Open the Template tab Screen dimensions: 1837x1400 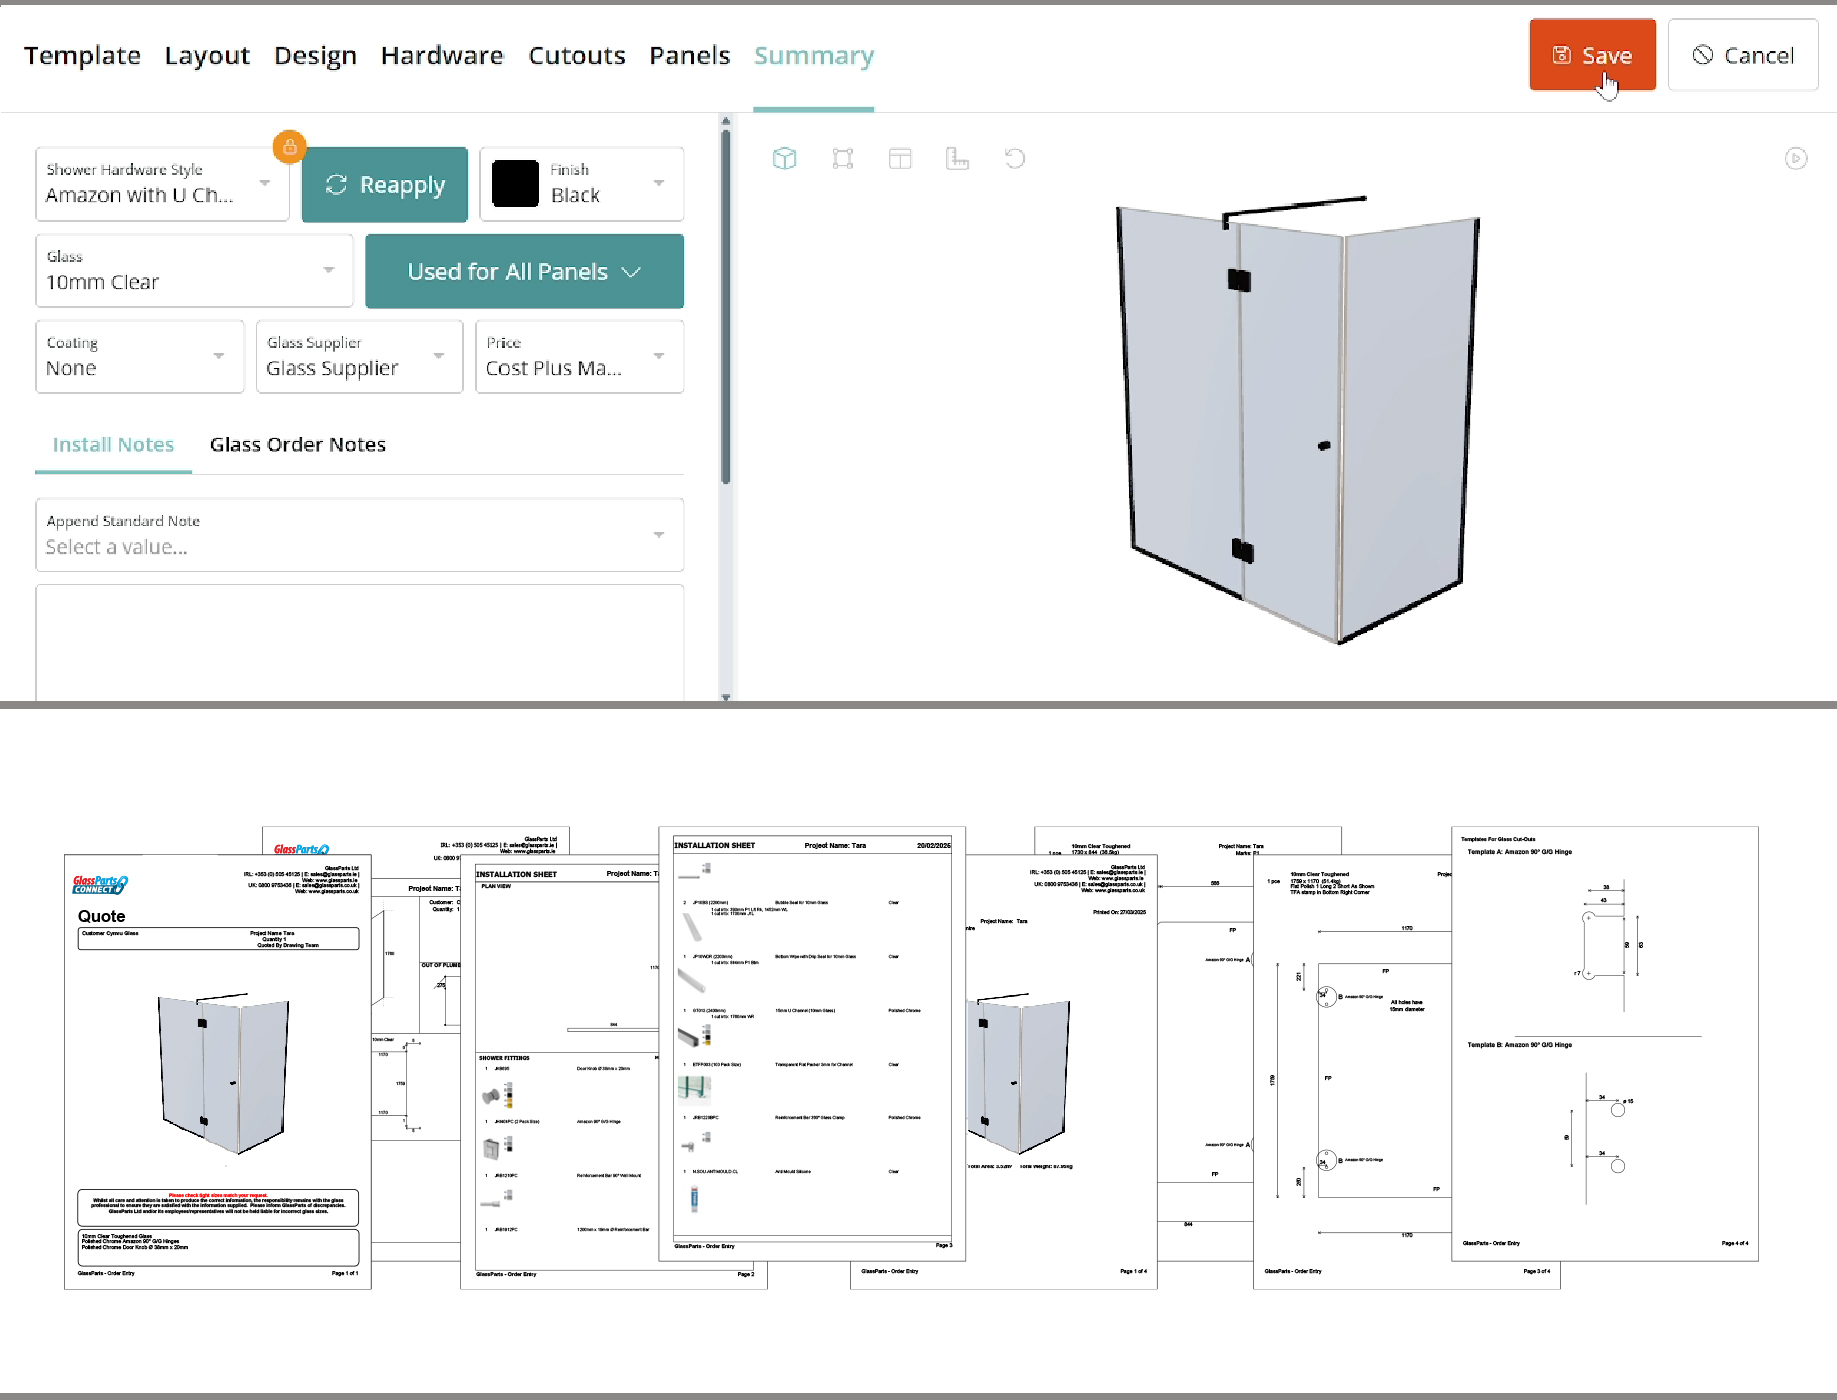pyautogui.click(x=82, y=56)
